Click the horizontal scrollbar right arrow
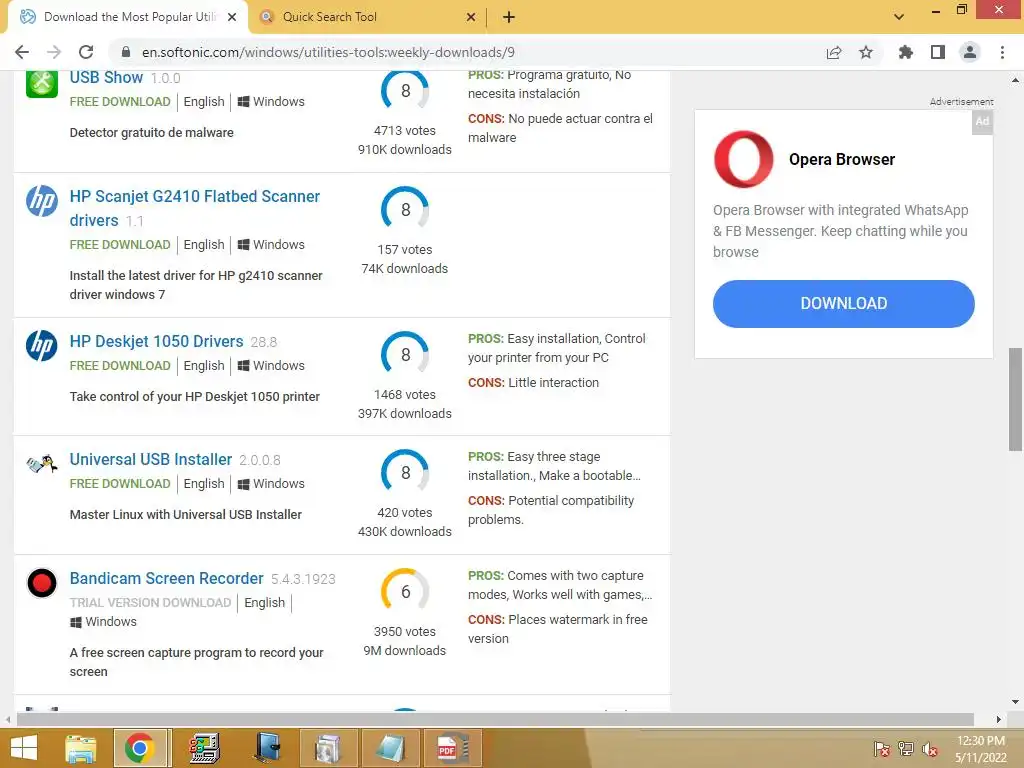Image resolution: width=1024 pixels, height=768 pixels. tap(999, 719)
